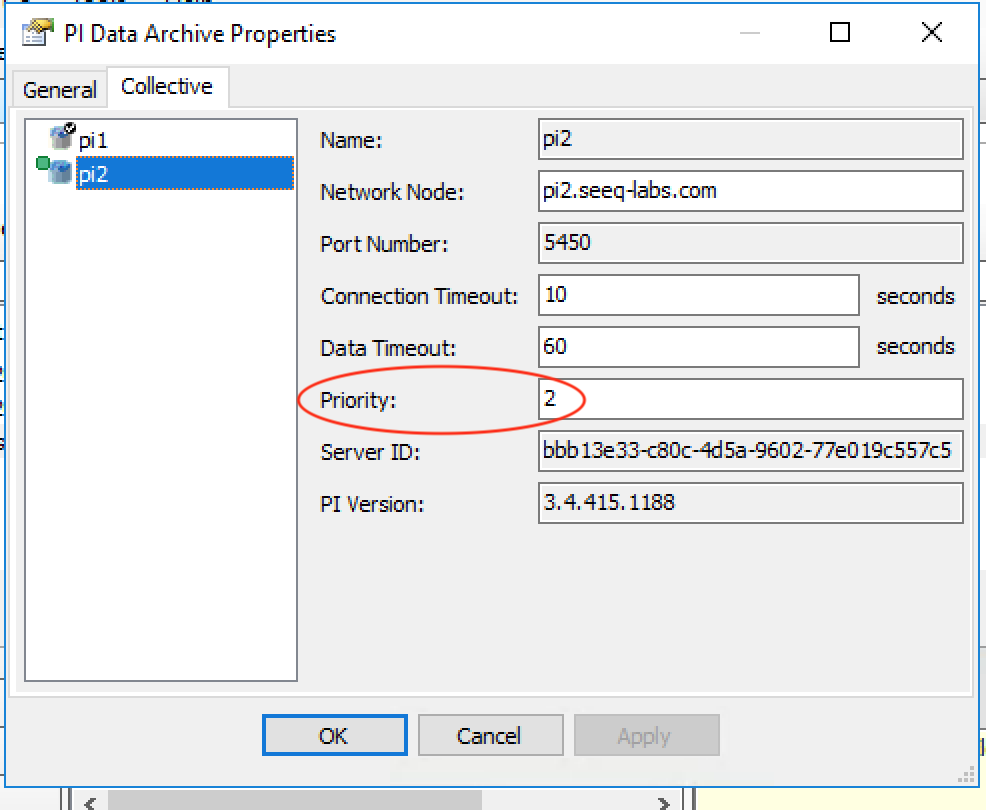Screen dimensions: 986x810
Task: Click the PI Data Archive Properties title icon
Action: point(36,34)
